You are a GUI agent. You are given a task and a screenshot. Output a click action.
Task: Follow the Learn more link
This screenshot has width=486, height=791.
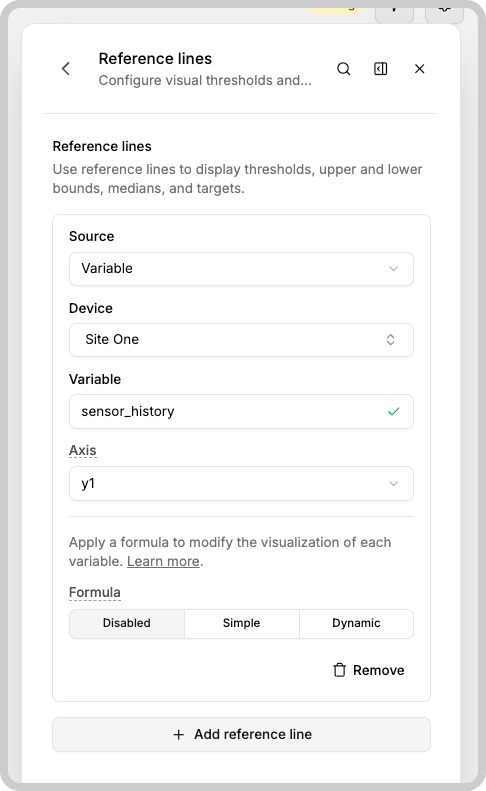point(164,561)
